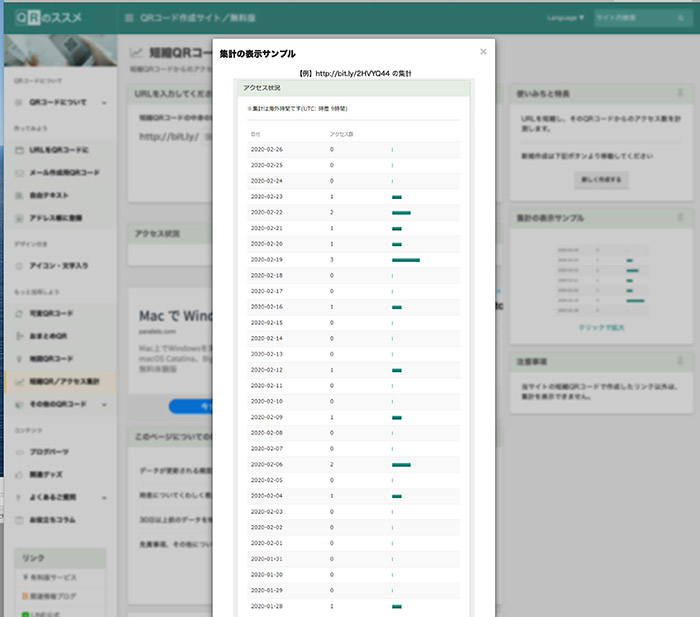Open the Language dropdown
The height and width of the screenshot is (617, 700).
[565, 18]
